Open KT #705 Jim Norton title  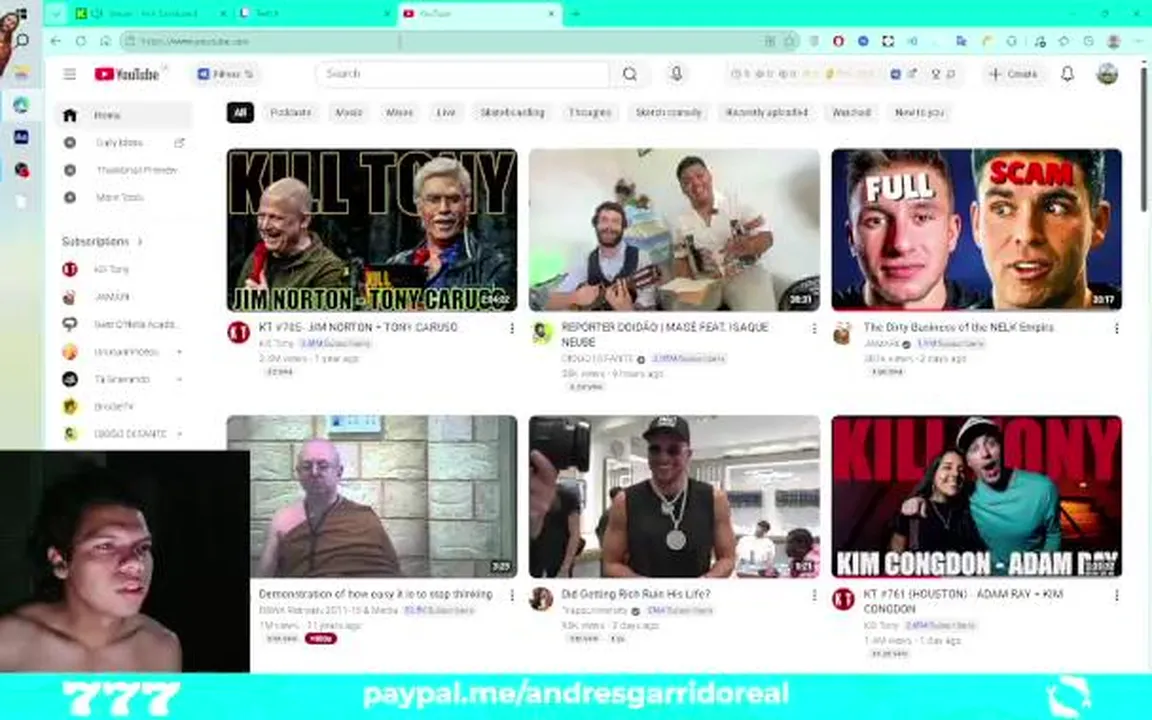[359, 327]
